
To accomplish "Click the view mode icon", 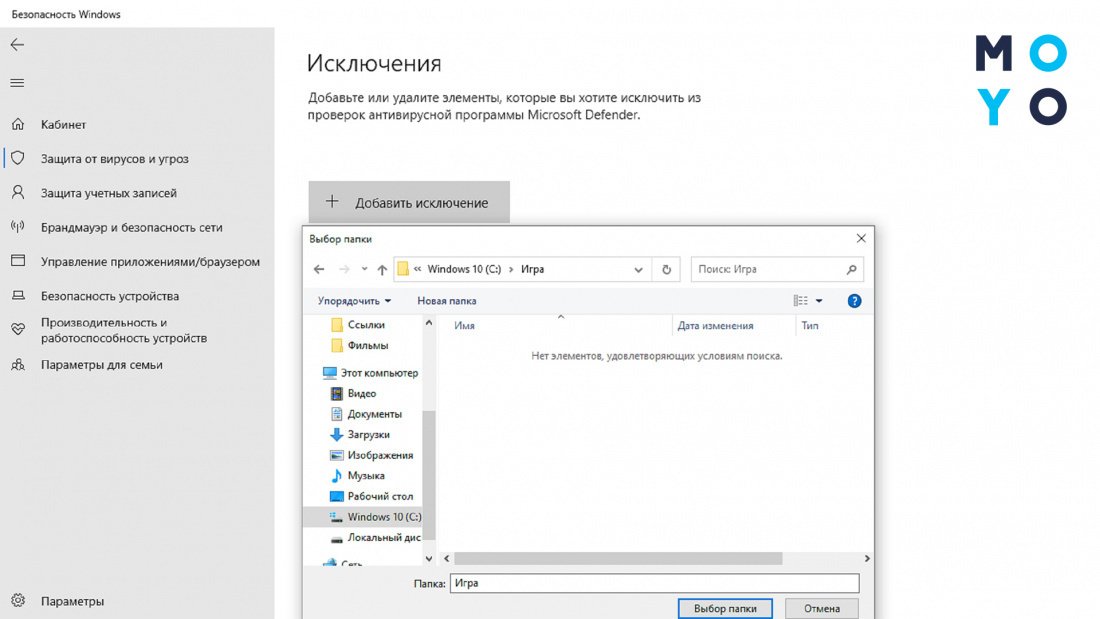I will coord(800,301).
